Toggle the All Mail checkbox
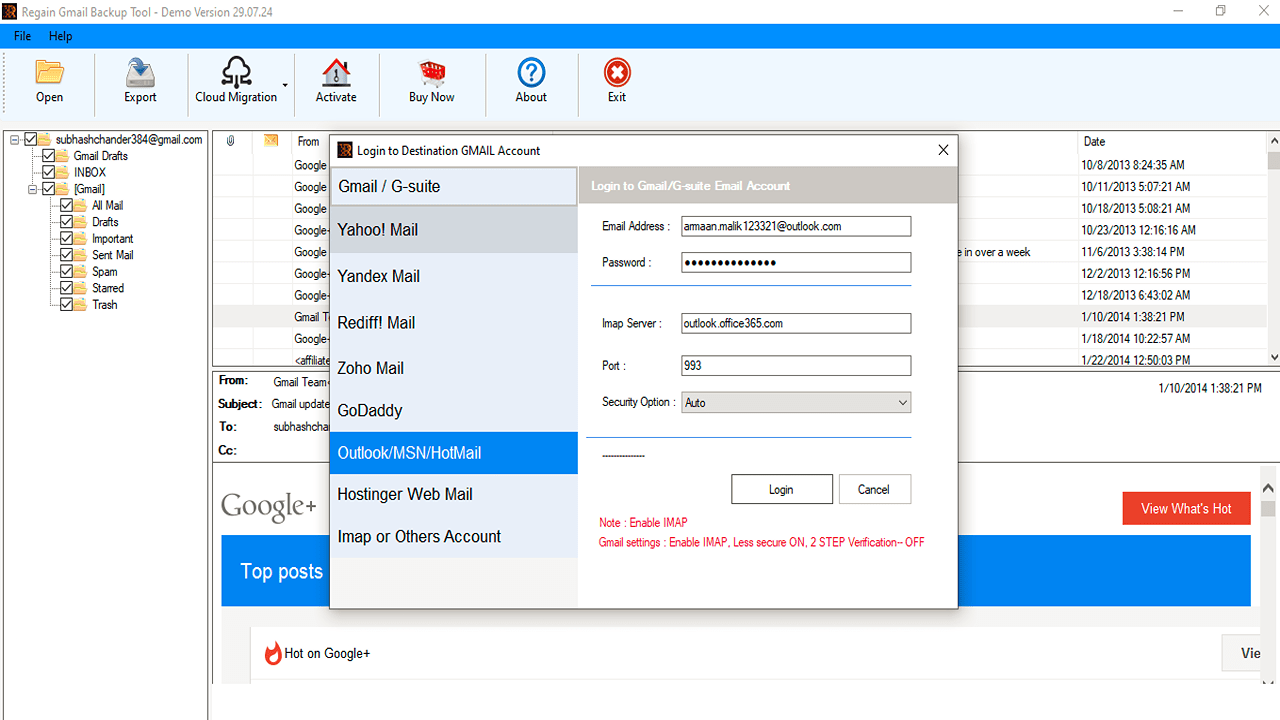The height and width of the screenshot is (720, 1280). (x=67, y=206)
